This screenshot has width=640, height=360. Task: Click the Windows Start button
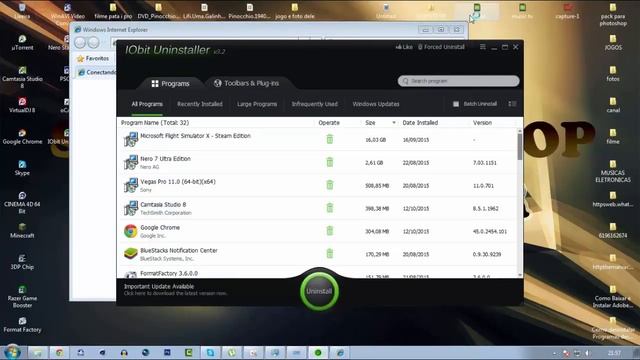pos(12,352)
